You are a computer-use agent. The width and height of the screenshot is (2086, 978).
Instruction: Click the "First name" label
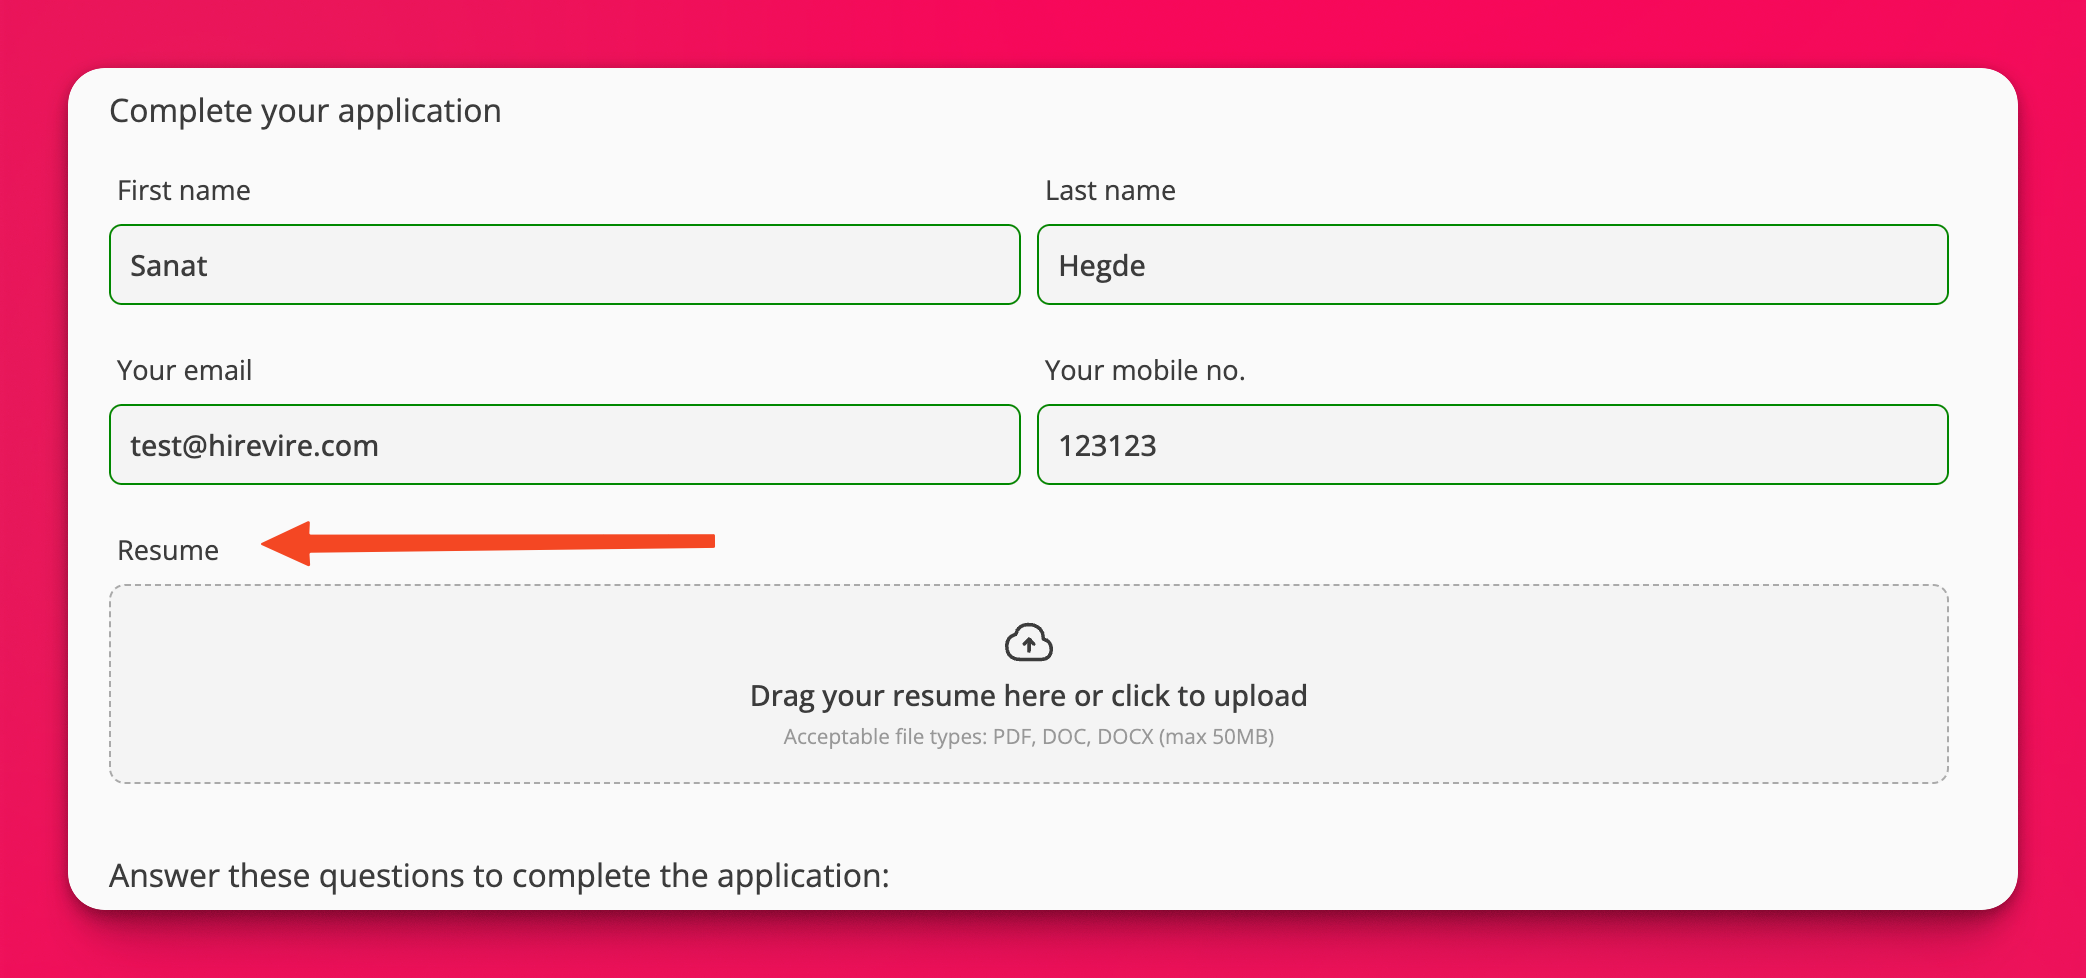tap(184, 190)
